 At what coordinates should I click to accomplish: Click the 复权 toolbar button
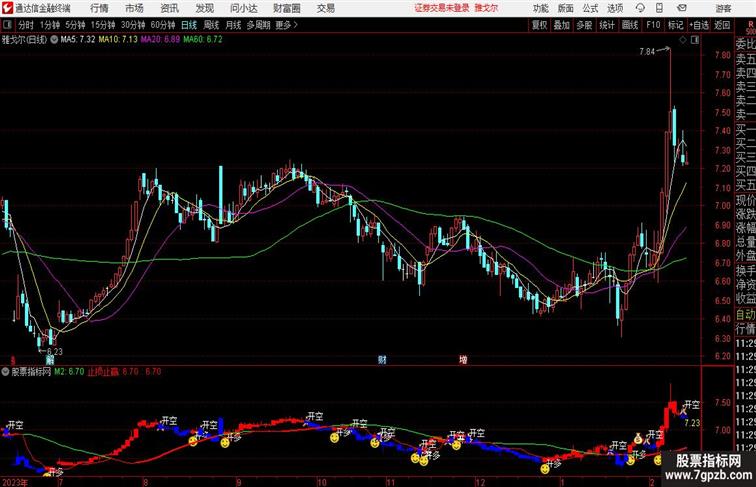point(540,25)
